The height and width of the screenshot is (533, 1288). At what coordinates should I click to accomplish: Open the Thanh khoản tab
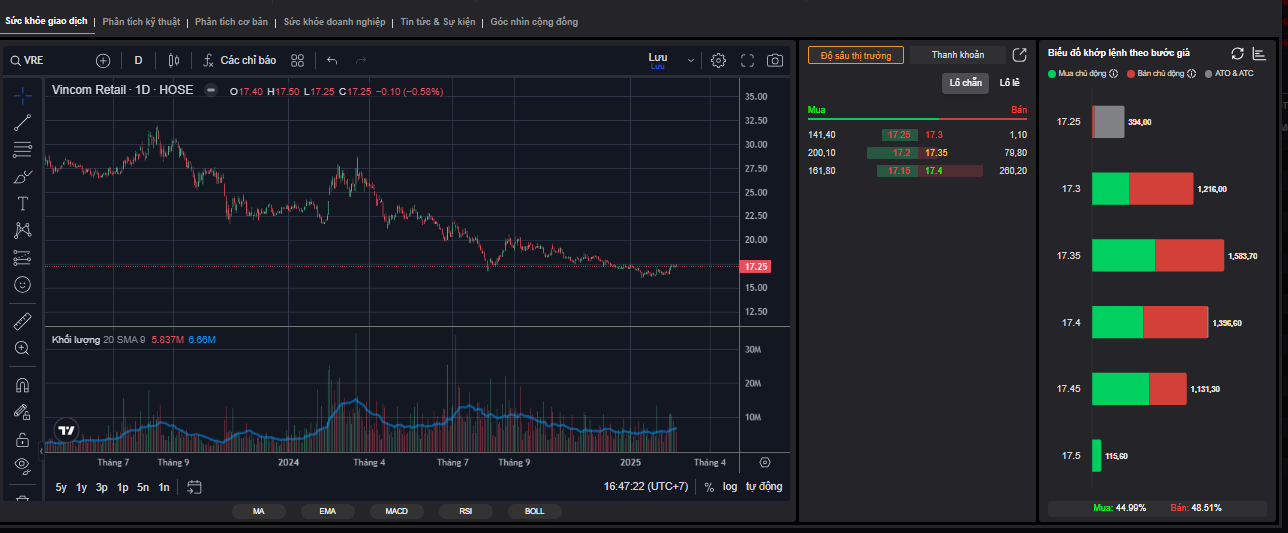pyautogui.click(x=957, y=55)
